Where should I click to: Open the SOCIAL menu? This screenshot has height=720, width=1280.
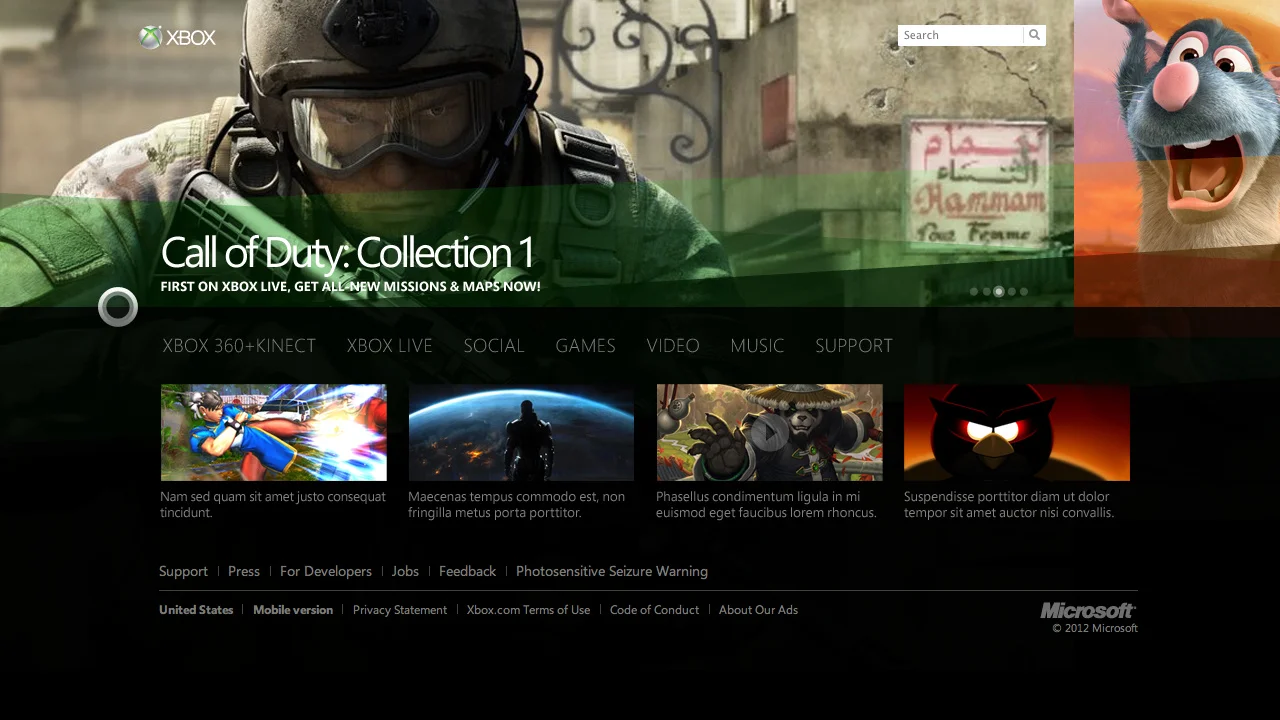click(x=494, y=346)
